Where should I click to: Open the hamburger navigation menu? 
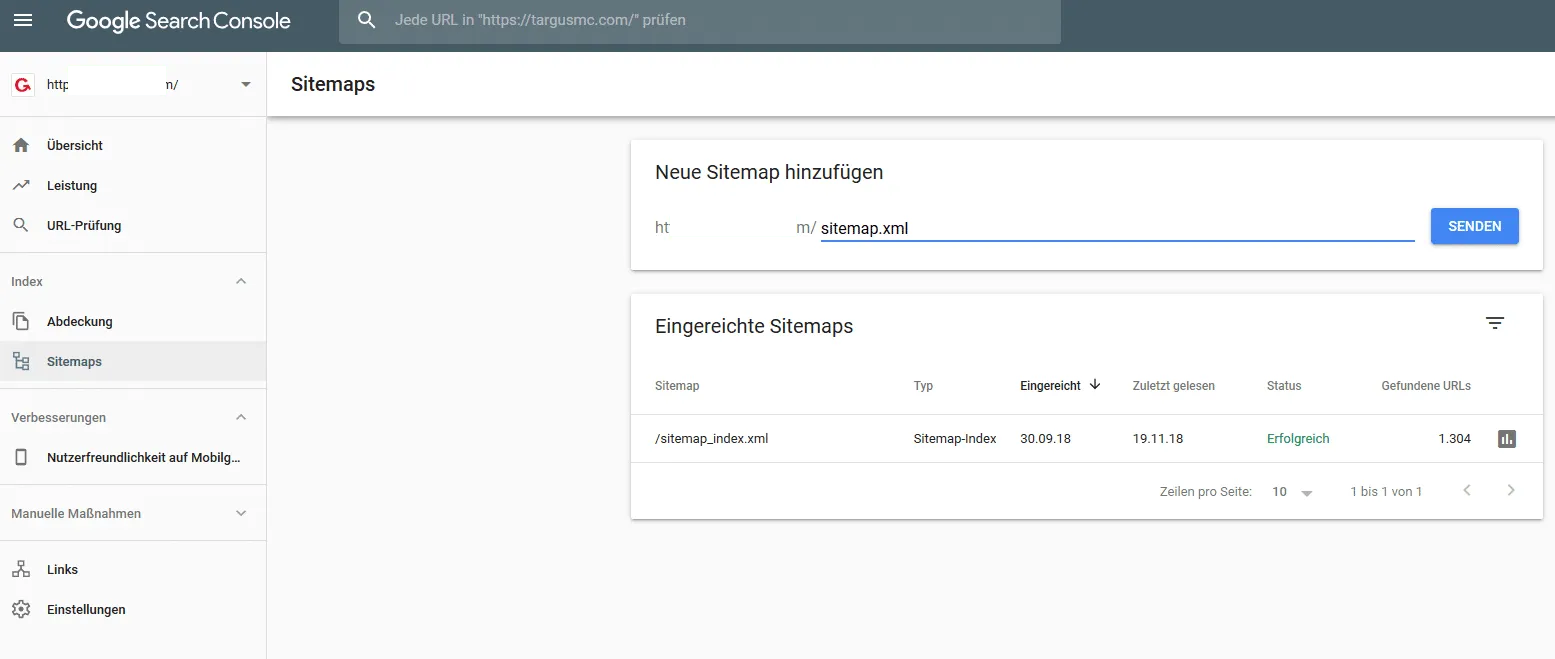click(x=22, y=20)
